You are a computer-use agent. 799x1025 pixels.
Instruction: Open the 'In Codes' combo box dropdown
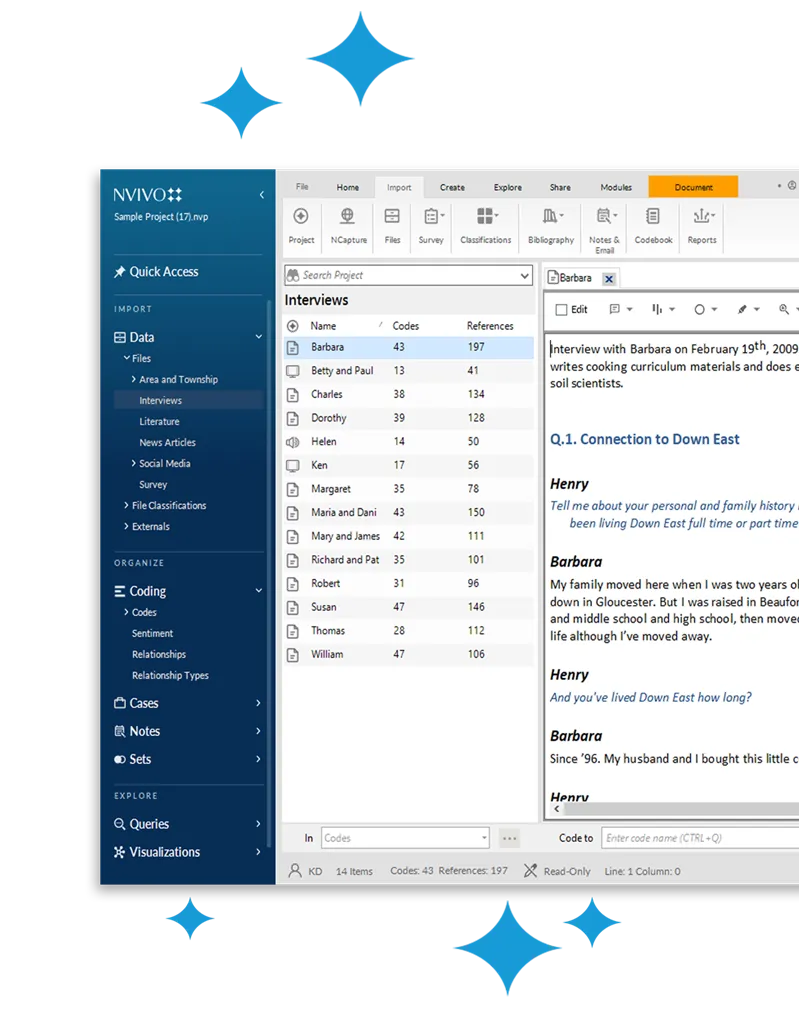pyautogui.click(x=484, y=839)
